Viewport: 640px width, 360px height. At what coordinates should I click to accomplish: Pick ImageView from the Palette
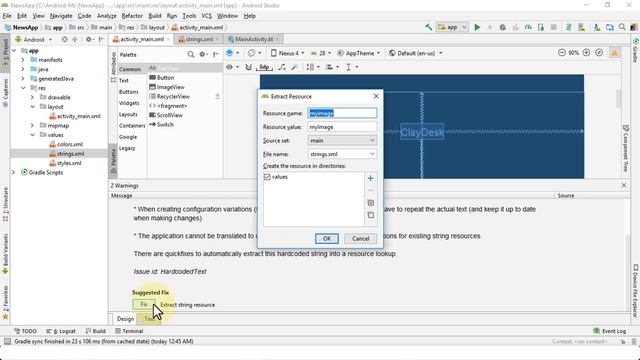(x=167, y=87)
